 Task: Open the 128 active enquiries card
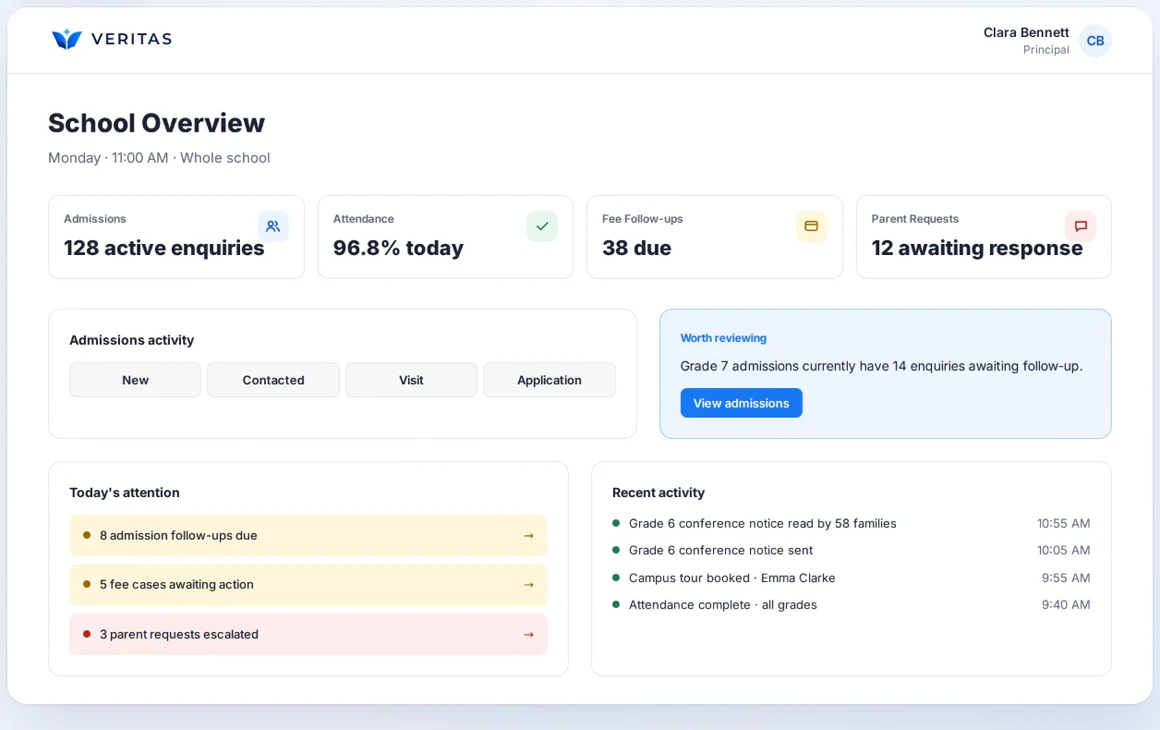pos(176,237)
